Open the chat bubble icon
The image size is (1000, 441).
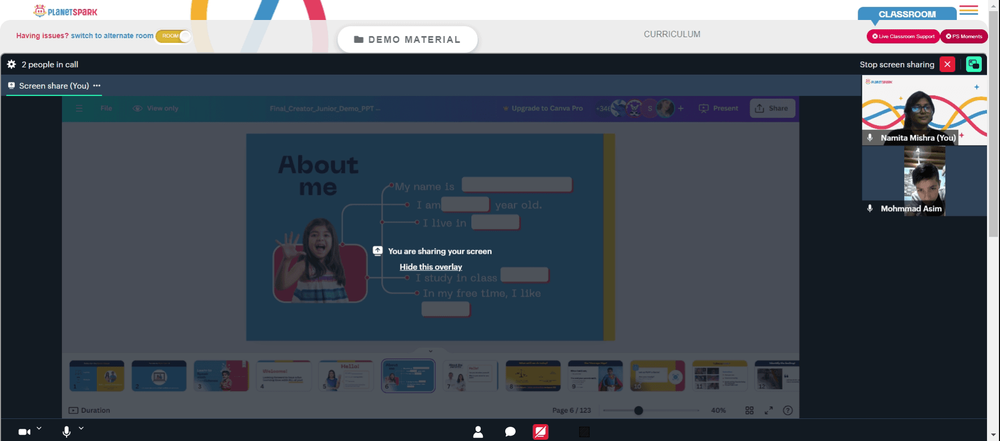(510, 432)
